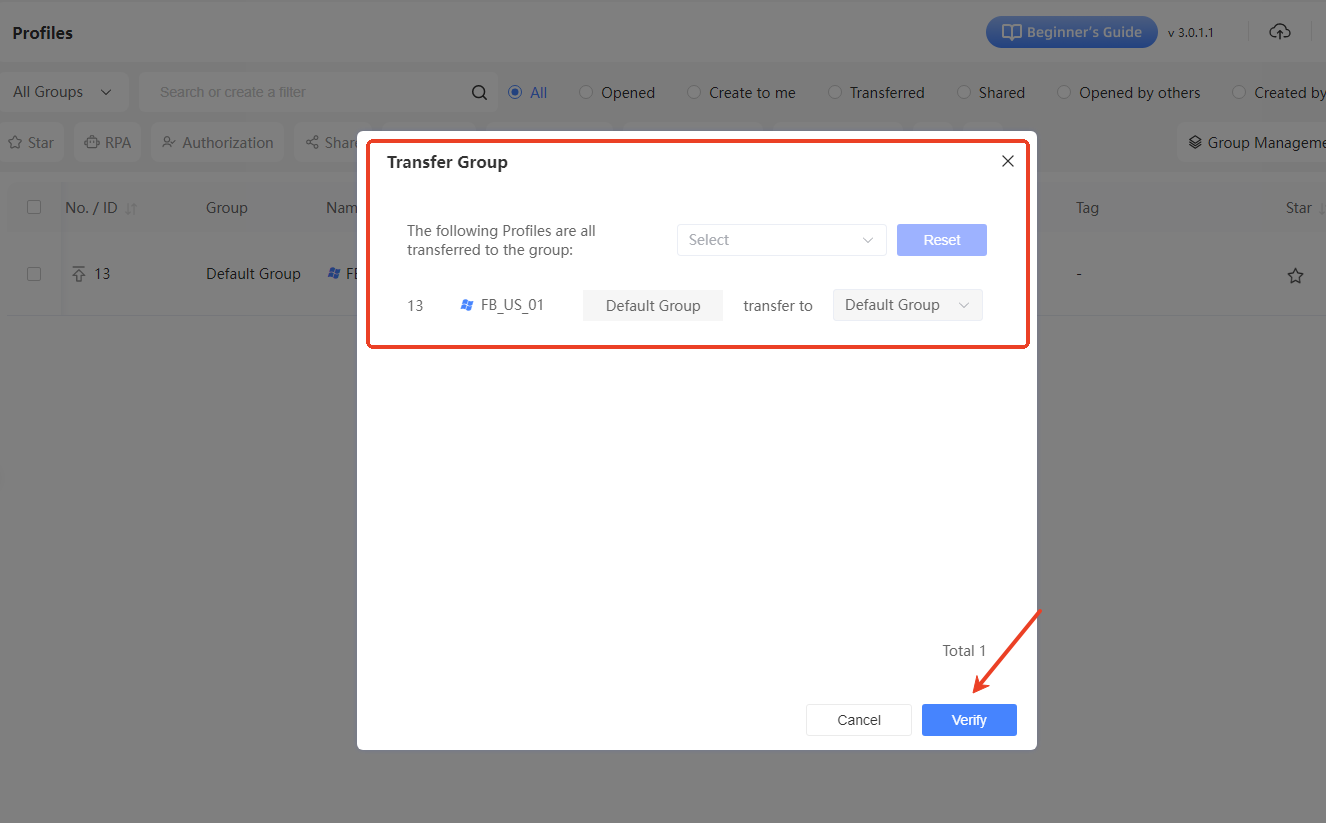
Task: Click the Authorization toolbar button
Action: tap(217, 143)
